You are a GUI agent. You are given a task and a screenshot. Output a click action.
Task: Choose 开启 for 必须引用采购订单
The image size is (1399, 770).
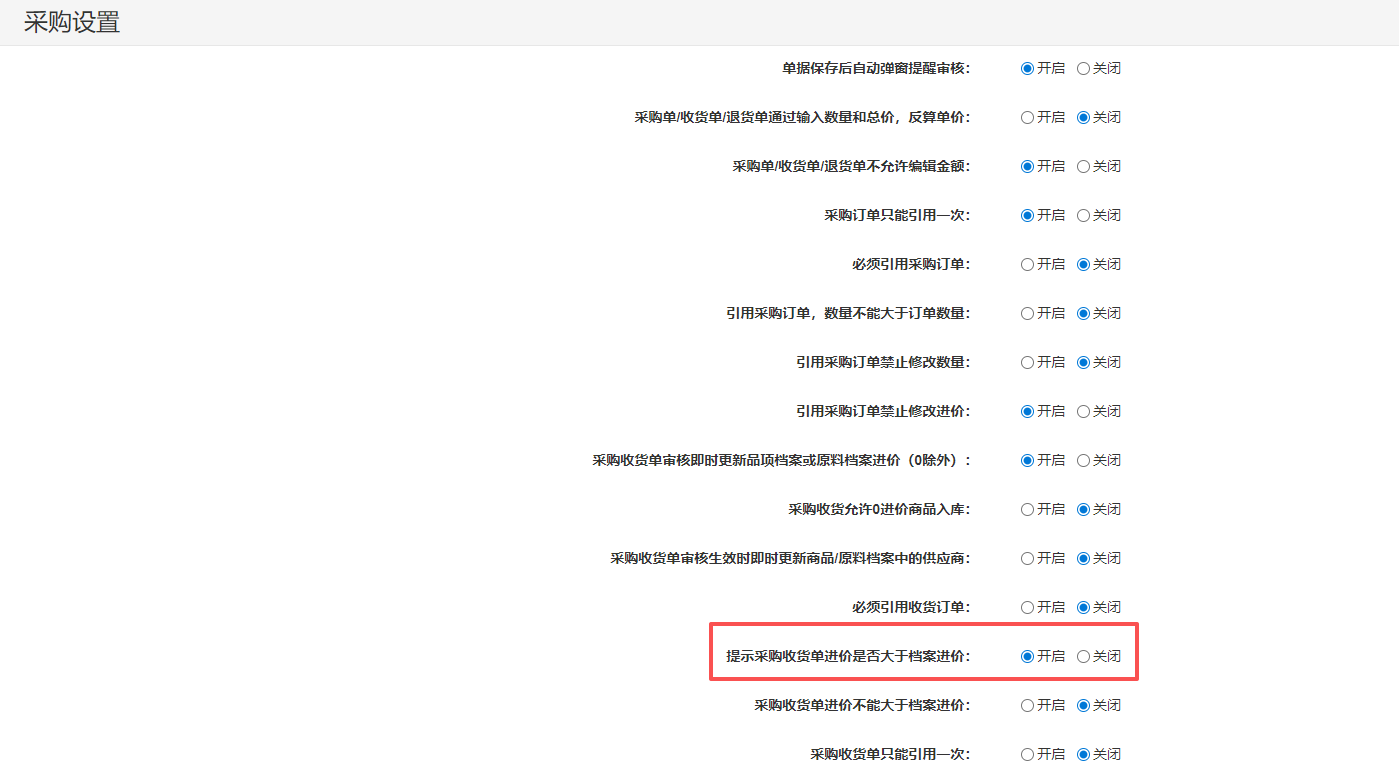1027,265
